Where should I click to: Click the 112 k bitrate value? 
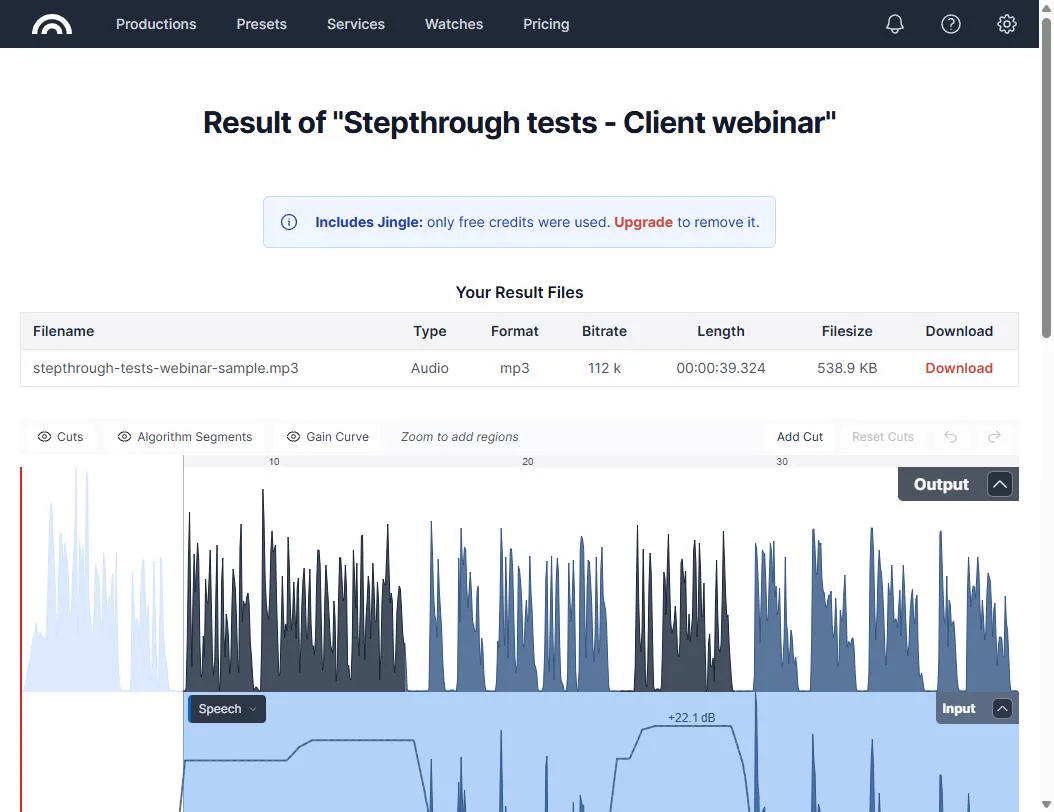pyautogui.click(x=604, y=368)
